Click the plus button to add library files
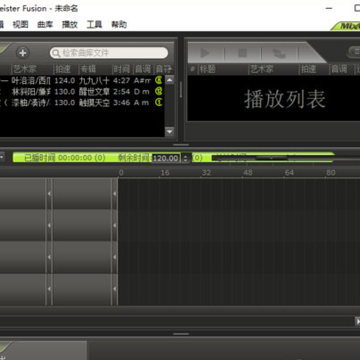The width and height of the screenshot is (360, 360). [x=23, y=53]
